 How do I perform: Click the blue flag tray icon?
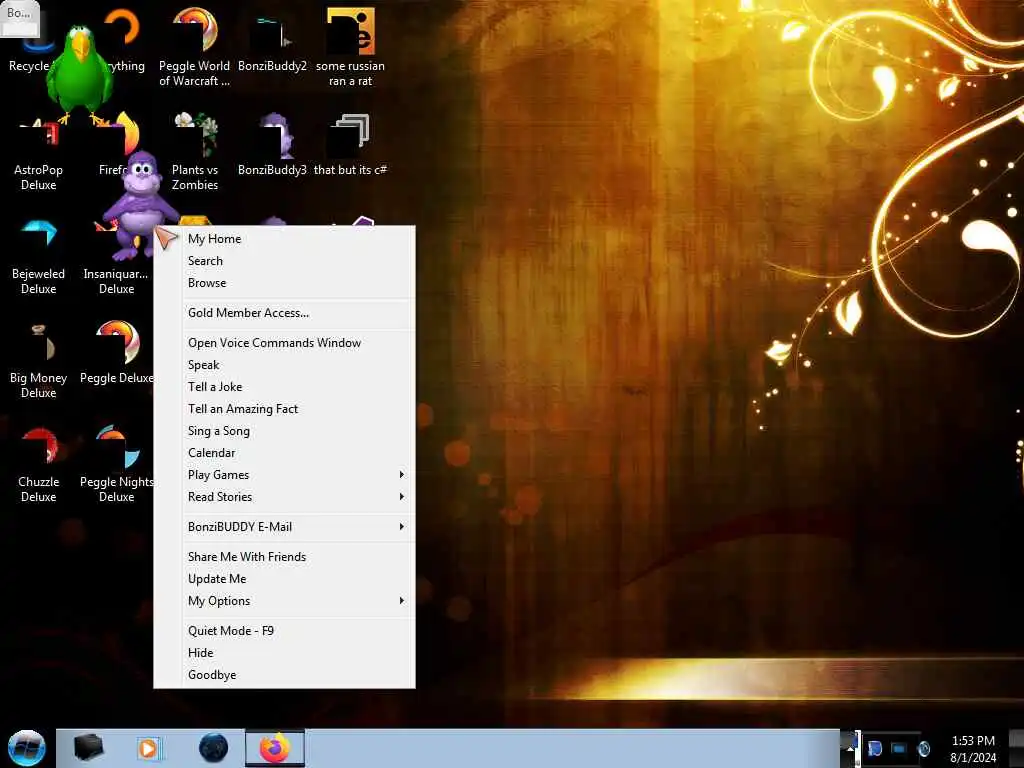click(875, 748)
